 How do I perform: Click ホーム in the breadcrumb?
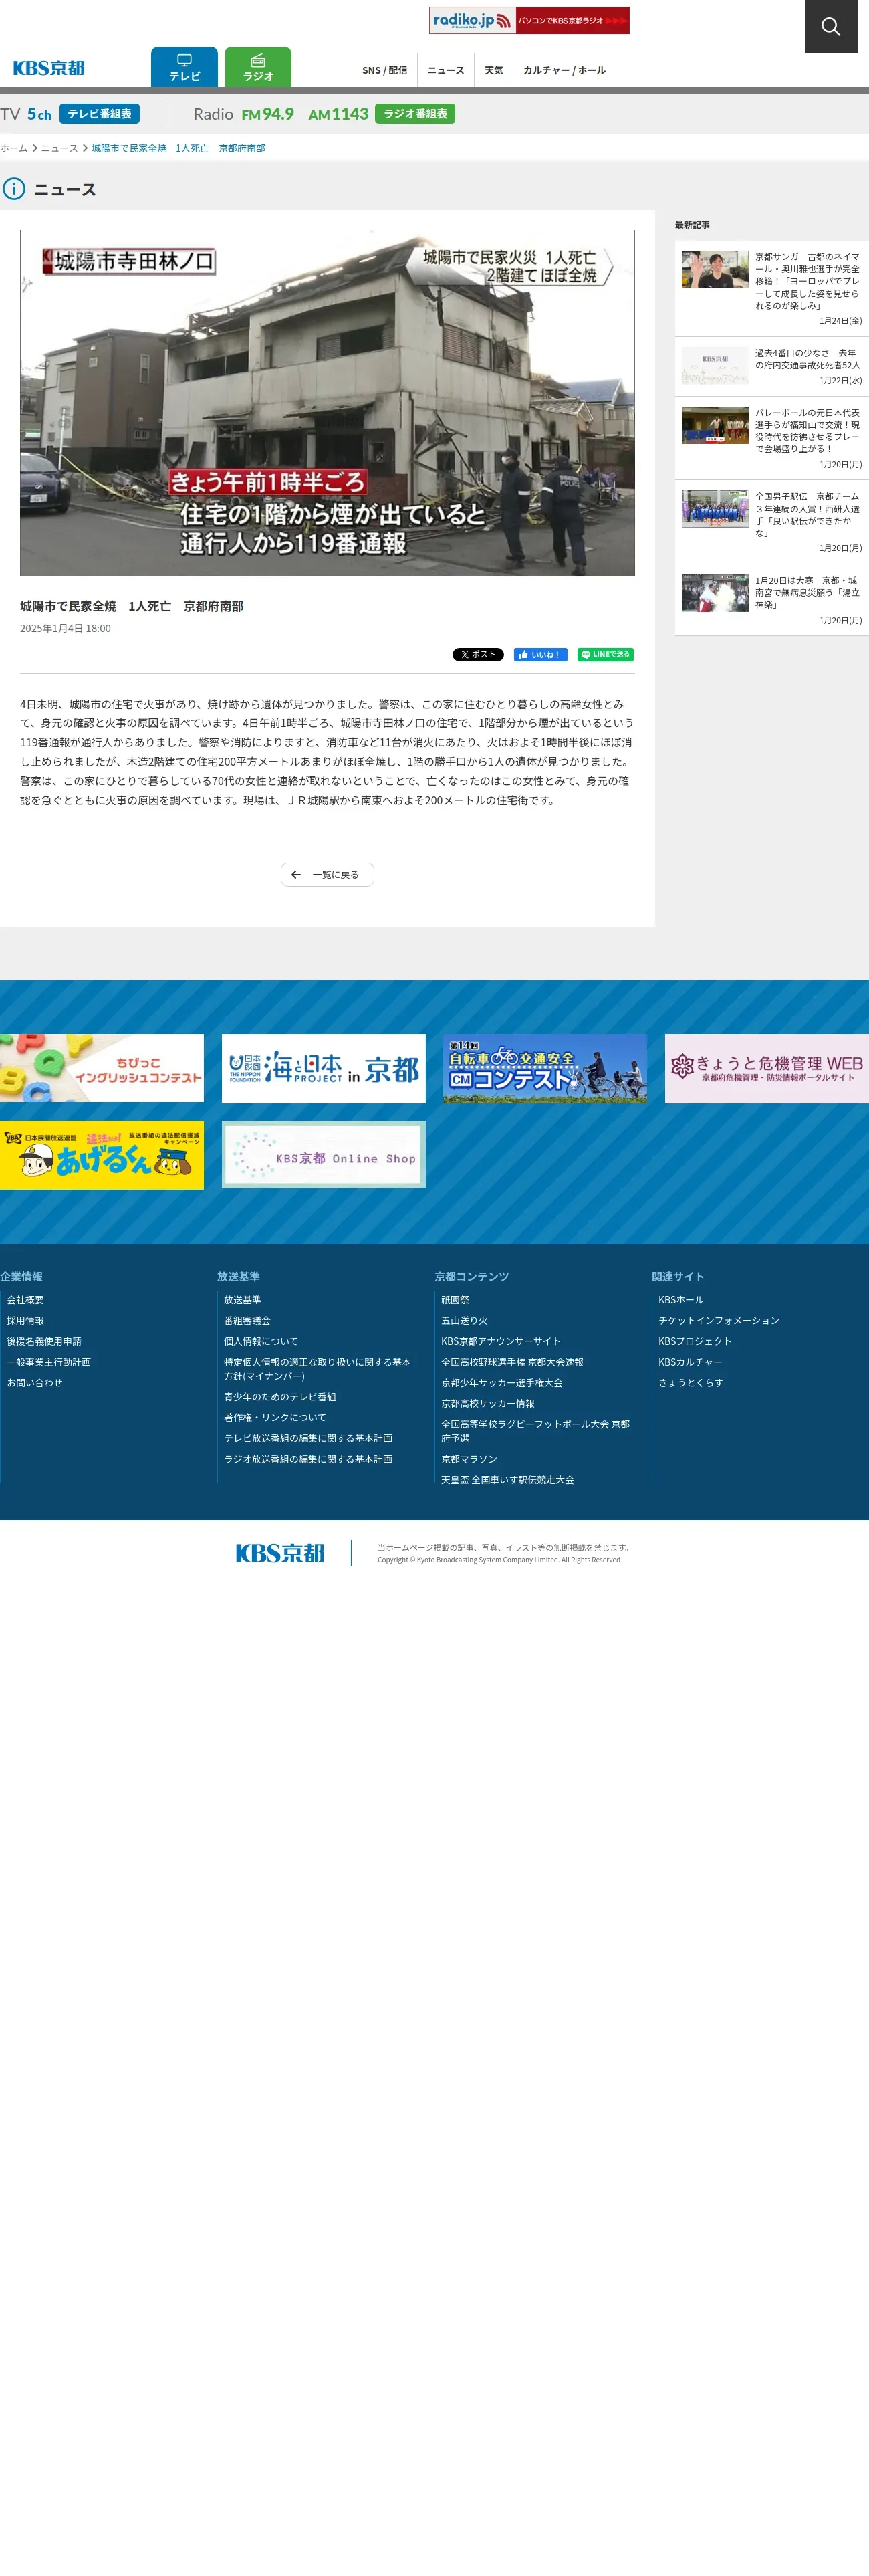pos(14,148)
